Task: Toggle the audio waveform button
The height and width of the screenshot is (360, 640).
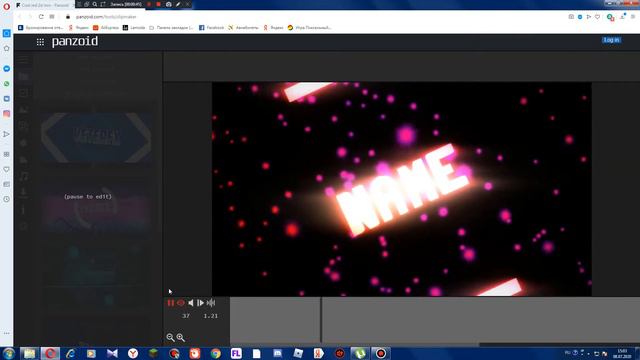Action: (x=211, y=303)
